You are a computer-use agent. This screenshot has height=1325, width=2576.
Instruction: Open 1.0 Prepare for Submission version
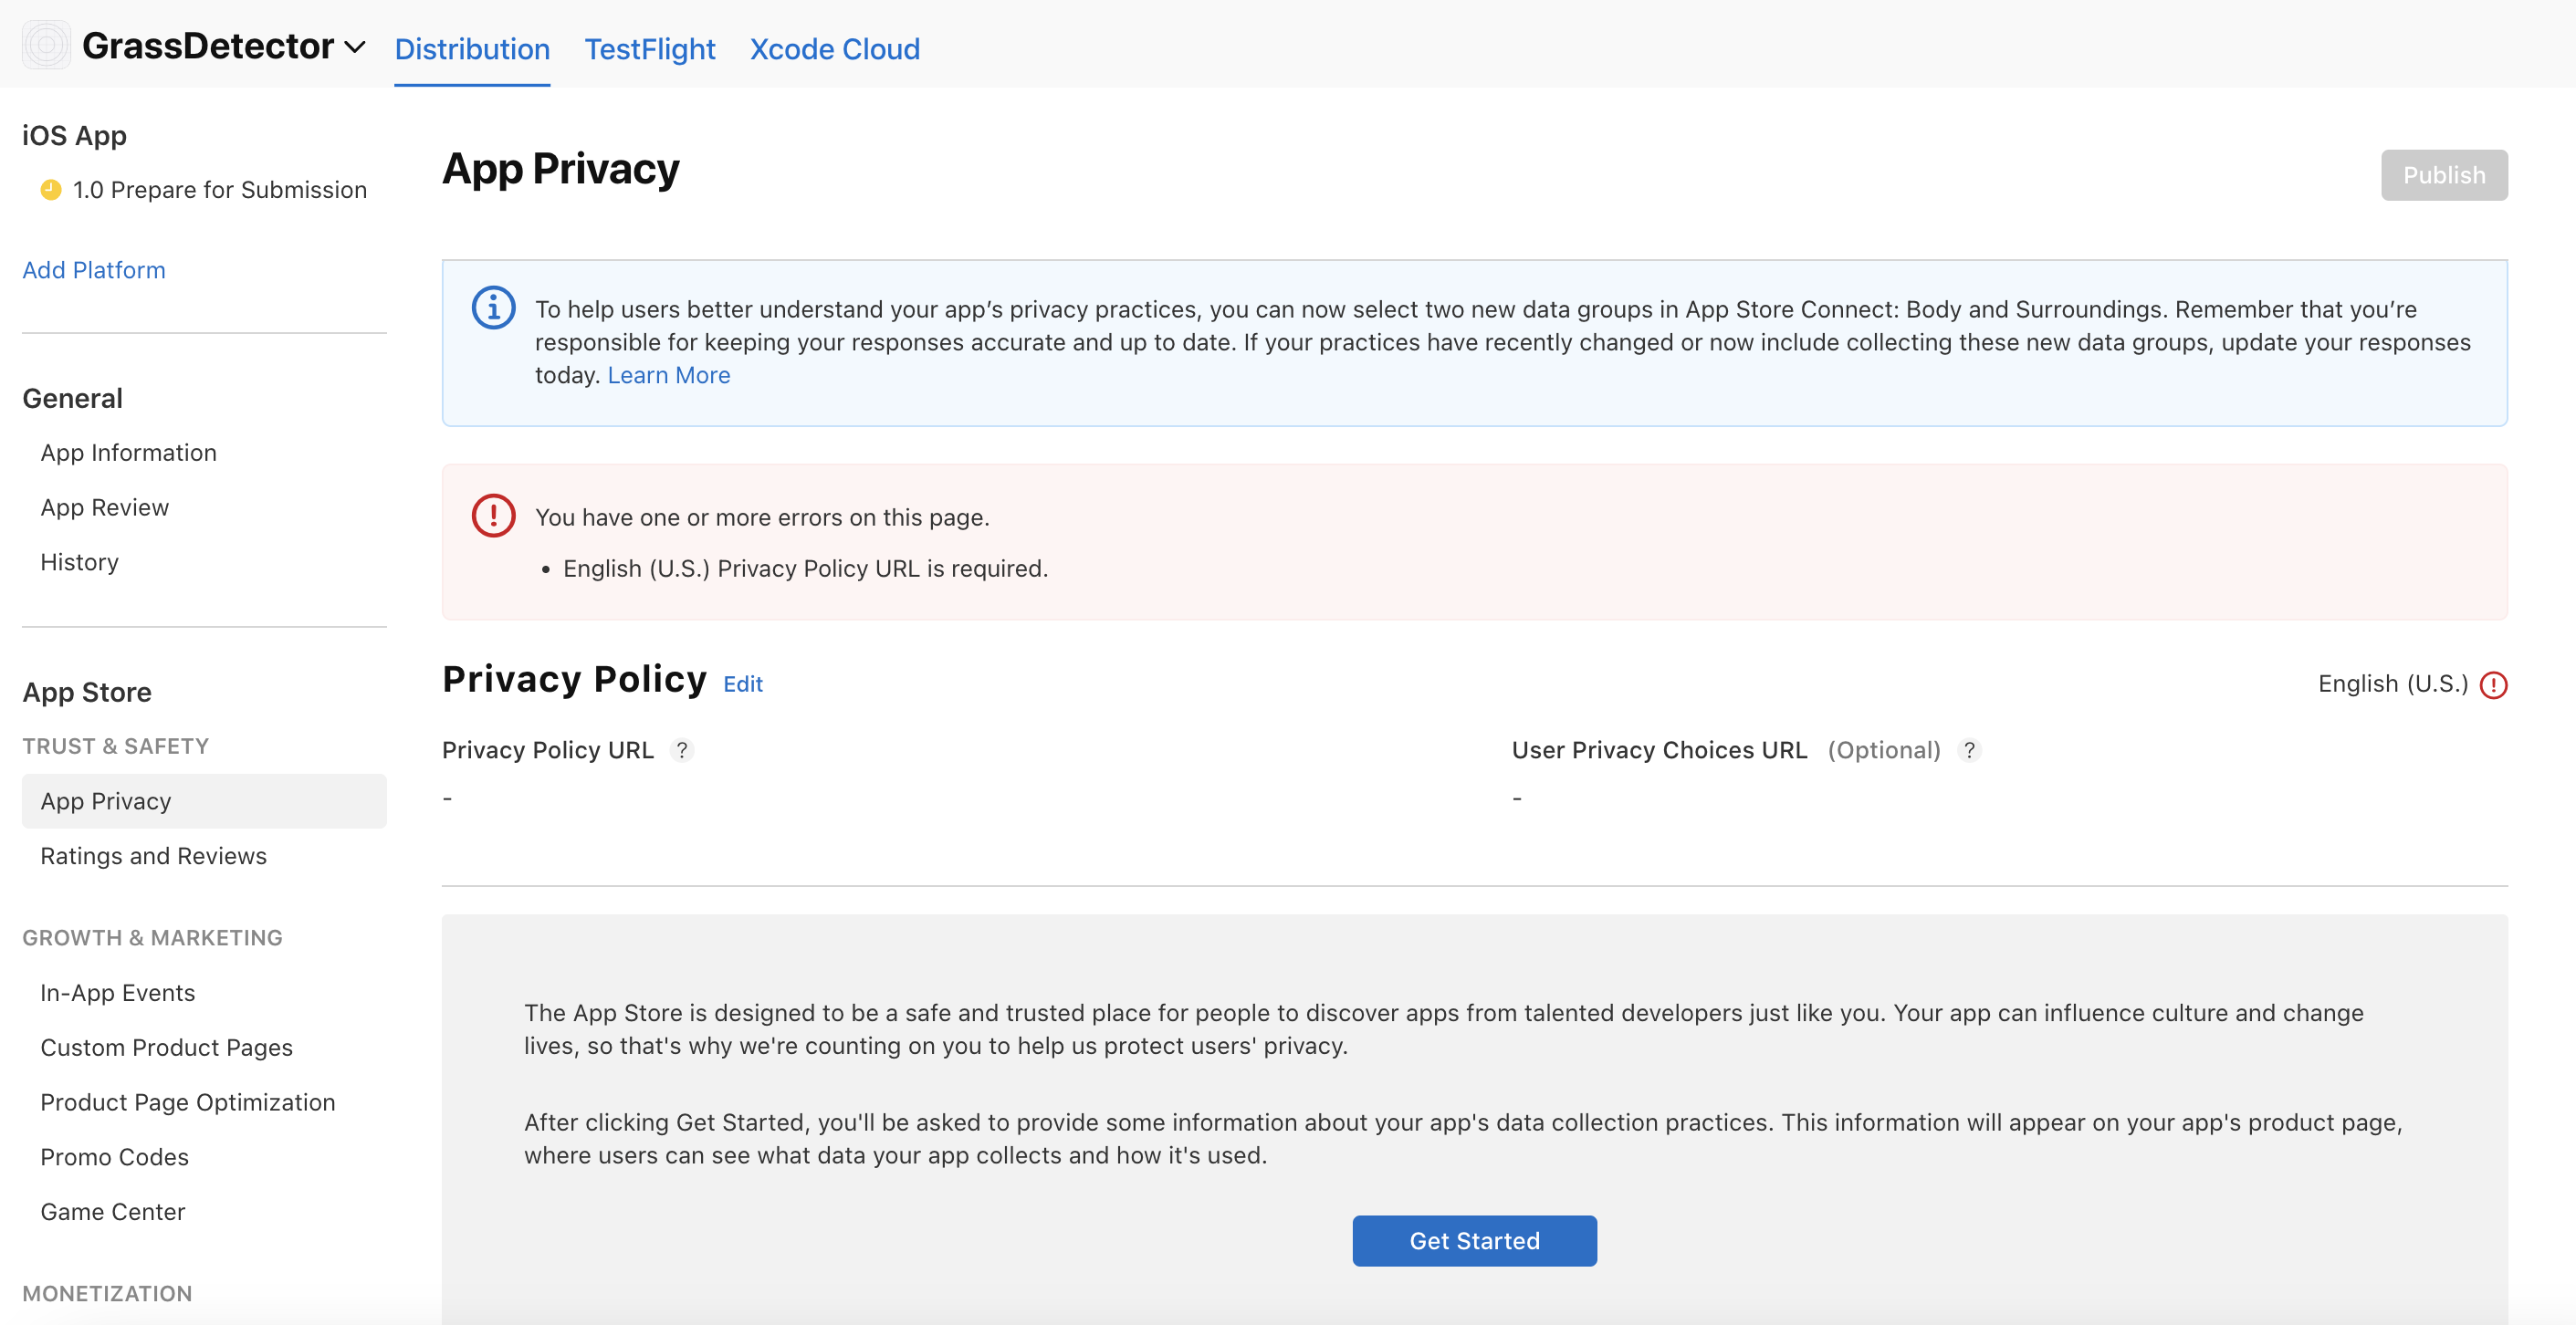219,190
